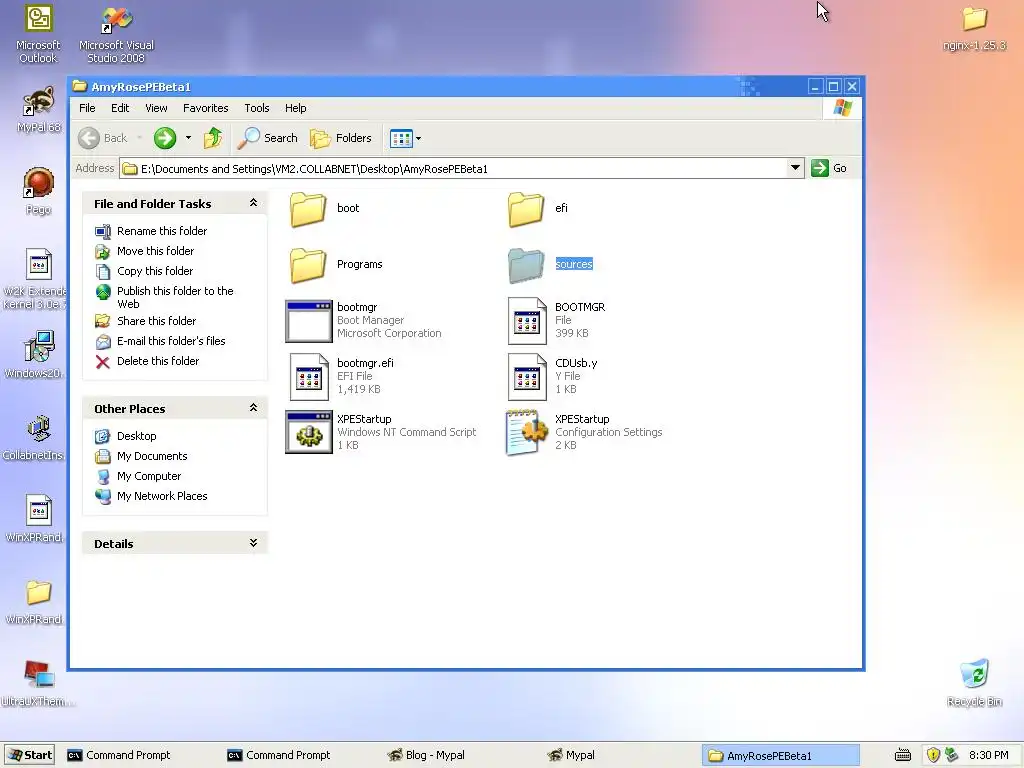Go to My Network Places
Screen dimensions: 1024x768
click(162, 496)
